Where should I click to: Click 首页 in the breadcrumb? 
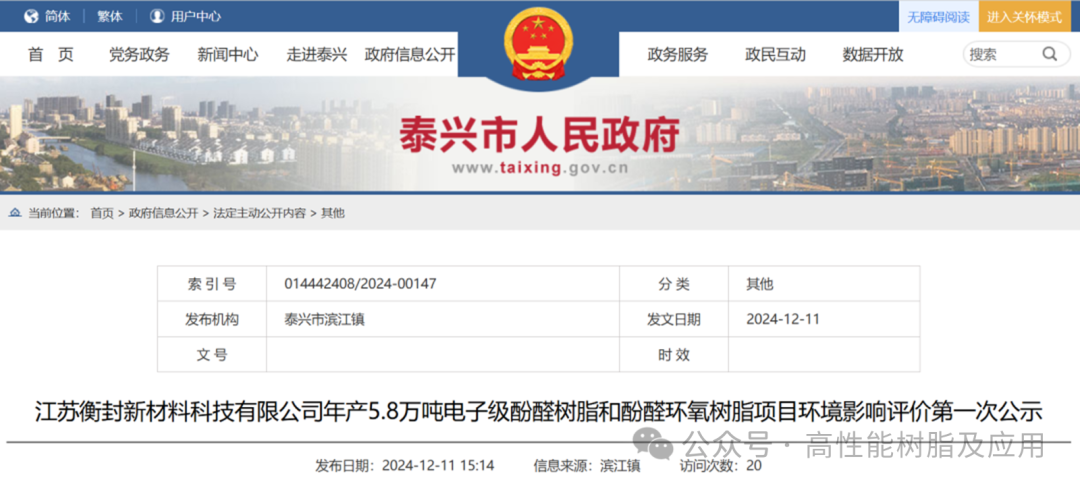click(x=102, y=213)
